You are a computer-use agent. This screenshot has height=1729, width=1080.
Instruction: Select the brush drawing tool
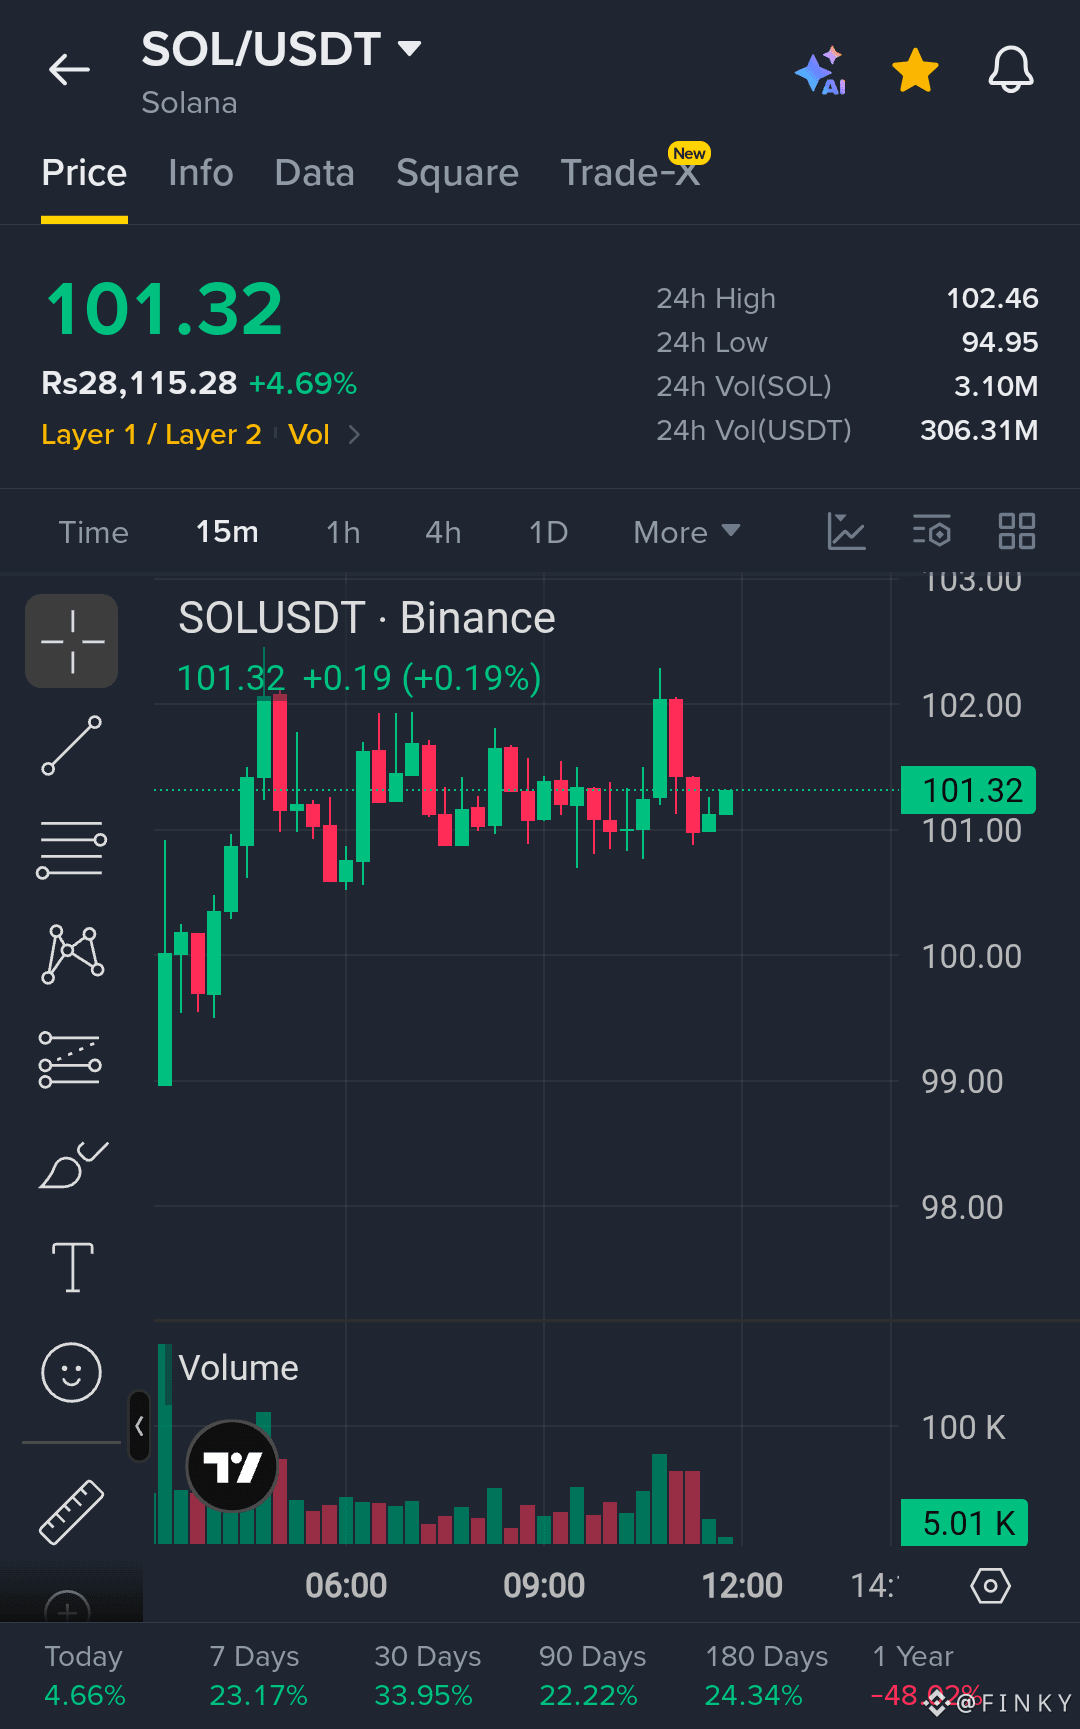(73, 1164)
